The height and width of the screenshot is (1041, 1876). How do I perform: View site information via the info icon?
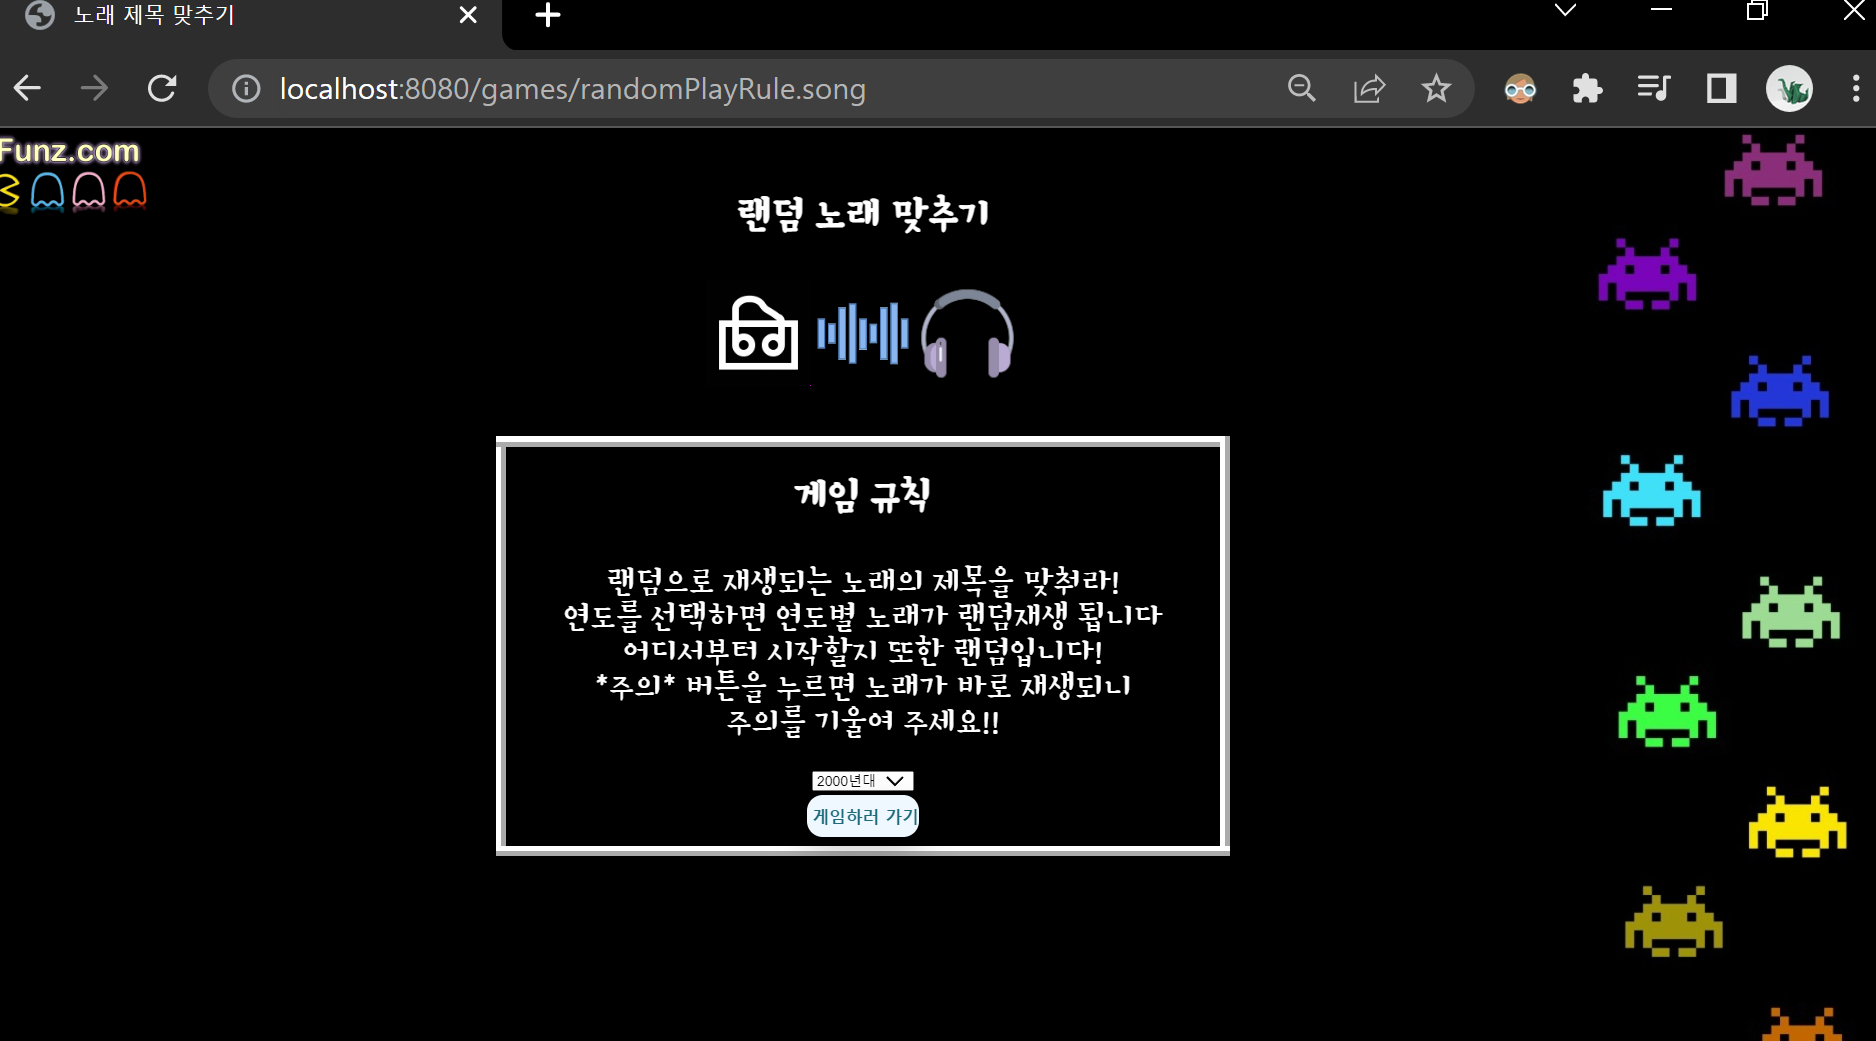coord(244,88)
